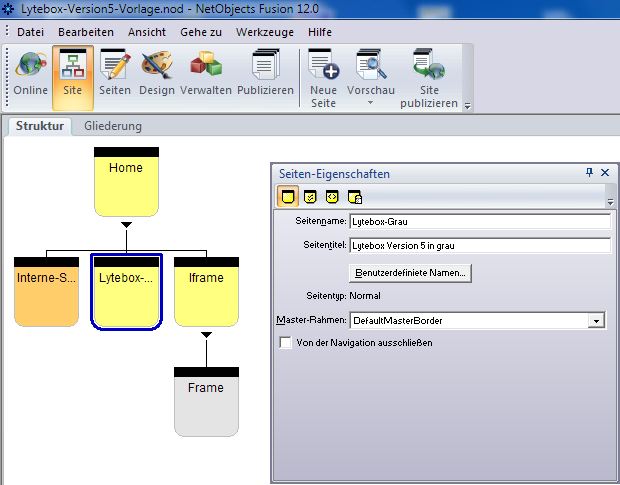
Task: Collapse children under Iframe page
Action: point(206,335)
